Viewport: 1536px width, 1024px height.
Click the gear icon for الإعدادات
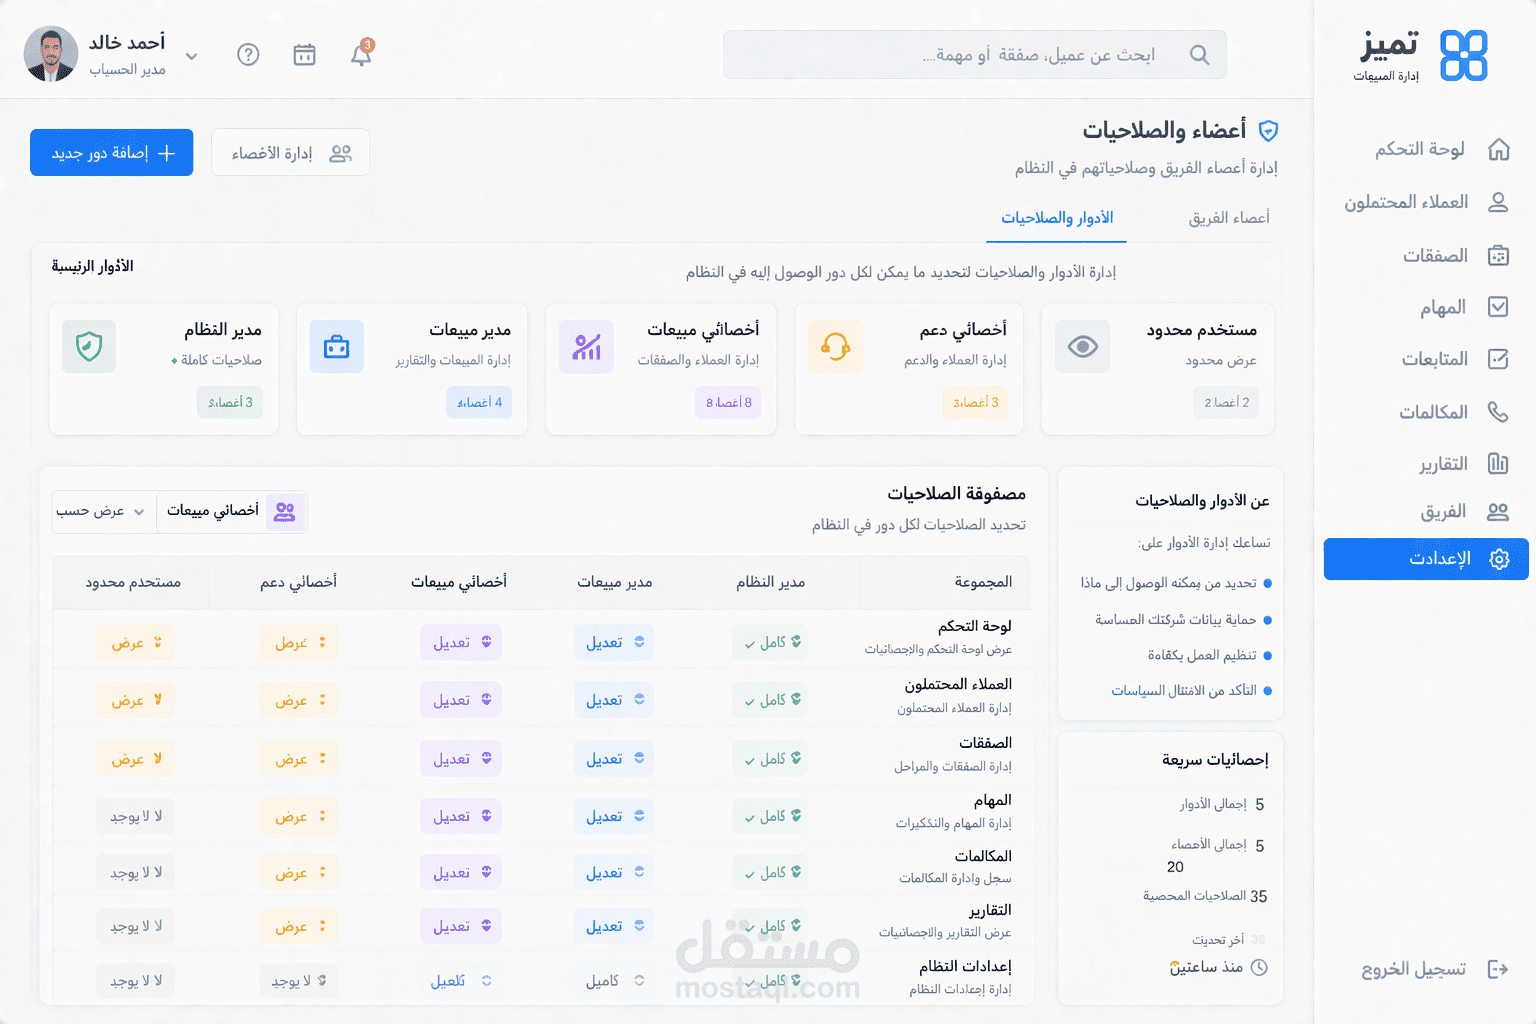pyautogui.click(x=1498, y=559)
